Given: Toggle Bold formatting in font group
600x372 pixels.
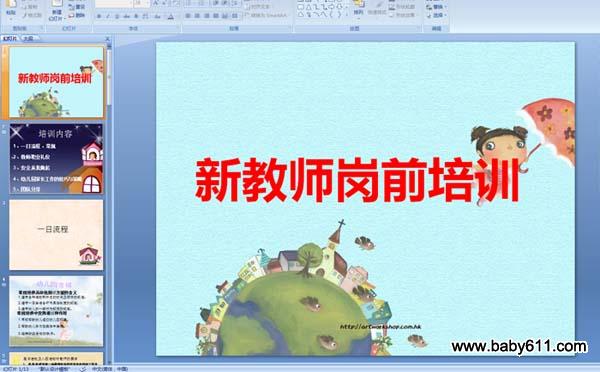Looking at the screenshot, I should pyautogui.click(x=99, y=16).
